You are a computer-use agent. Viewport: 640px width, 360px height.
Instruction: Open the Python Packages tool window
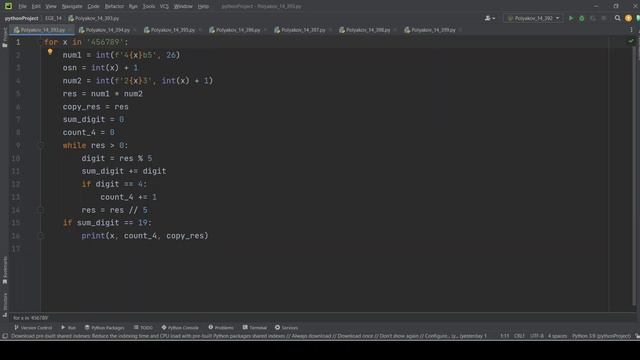(104, 328)
